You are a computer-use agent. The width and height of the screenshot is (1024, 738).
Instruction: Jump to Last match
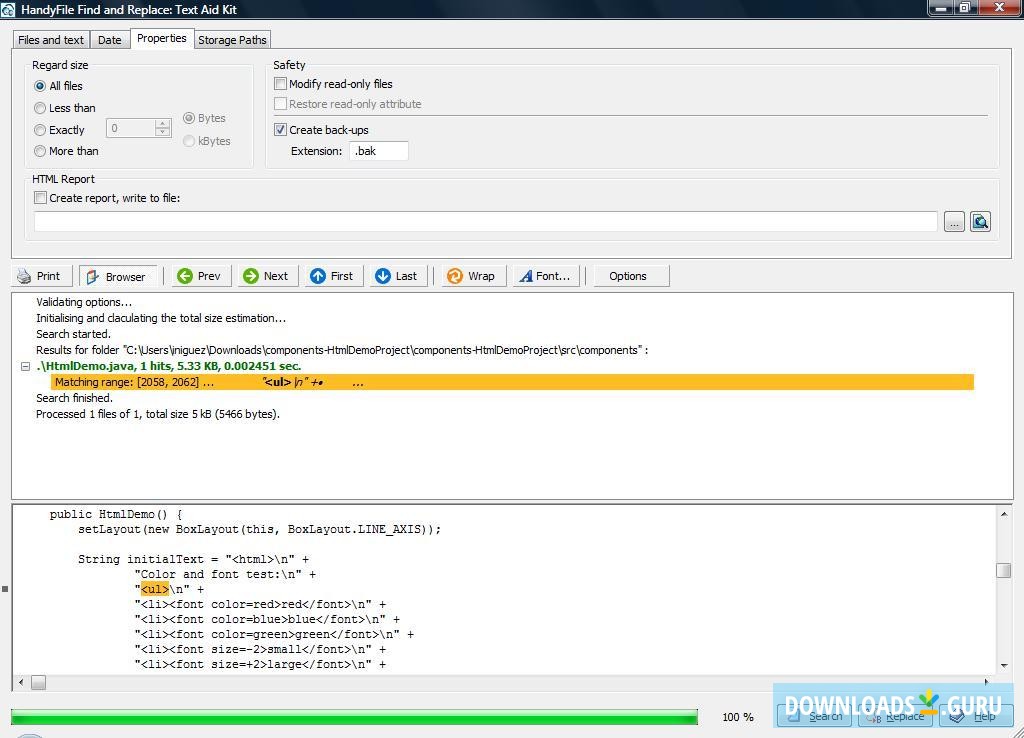point(398,276)
